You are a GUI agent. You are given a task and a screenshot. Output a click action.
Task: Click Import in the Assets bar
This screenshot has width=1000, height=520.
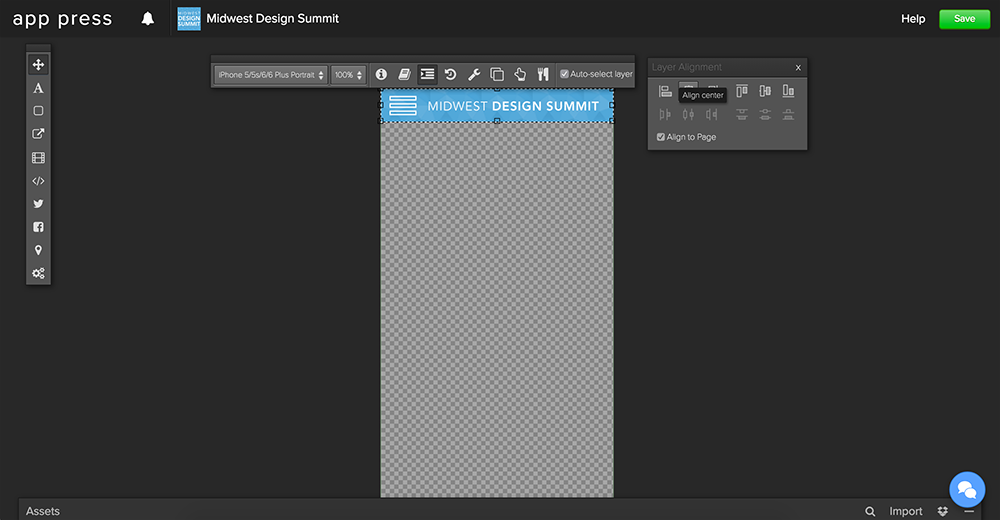906,511
